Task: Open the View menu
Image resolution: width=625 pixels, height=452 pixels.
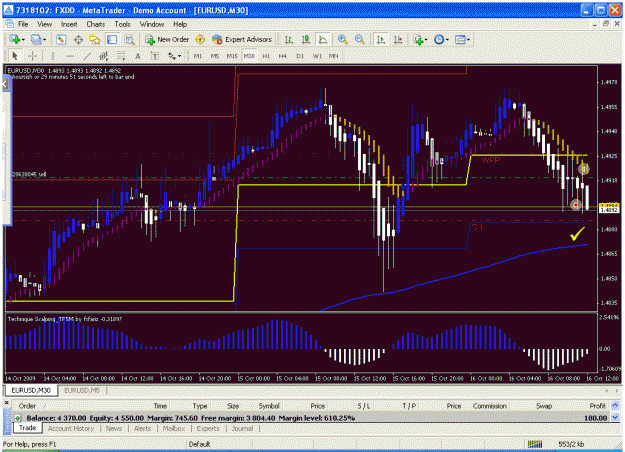Action: [x=44, y=24]
